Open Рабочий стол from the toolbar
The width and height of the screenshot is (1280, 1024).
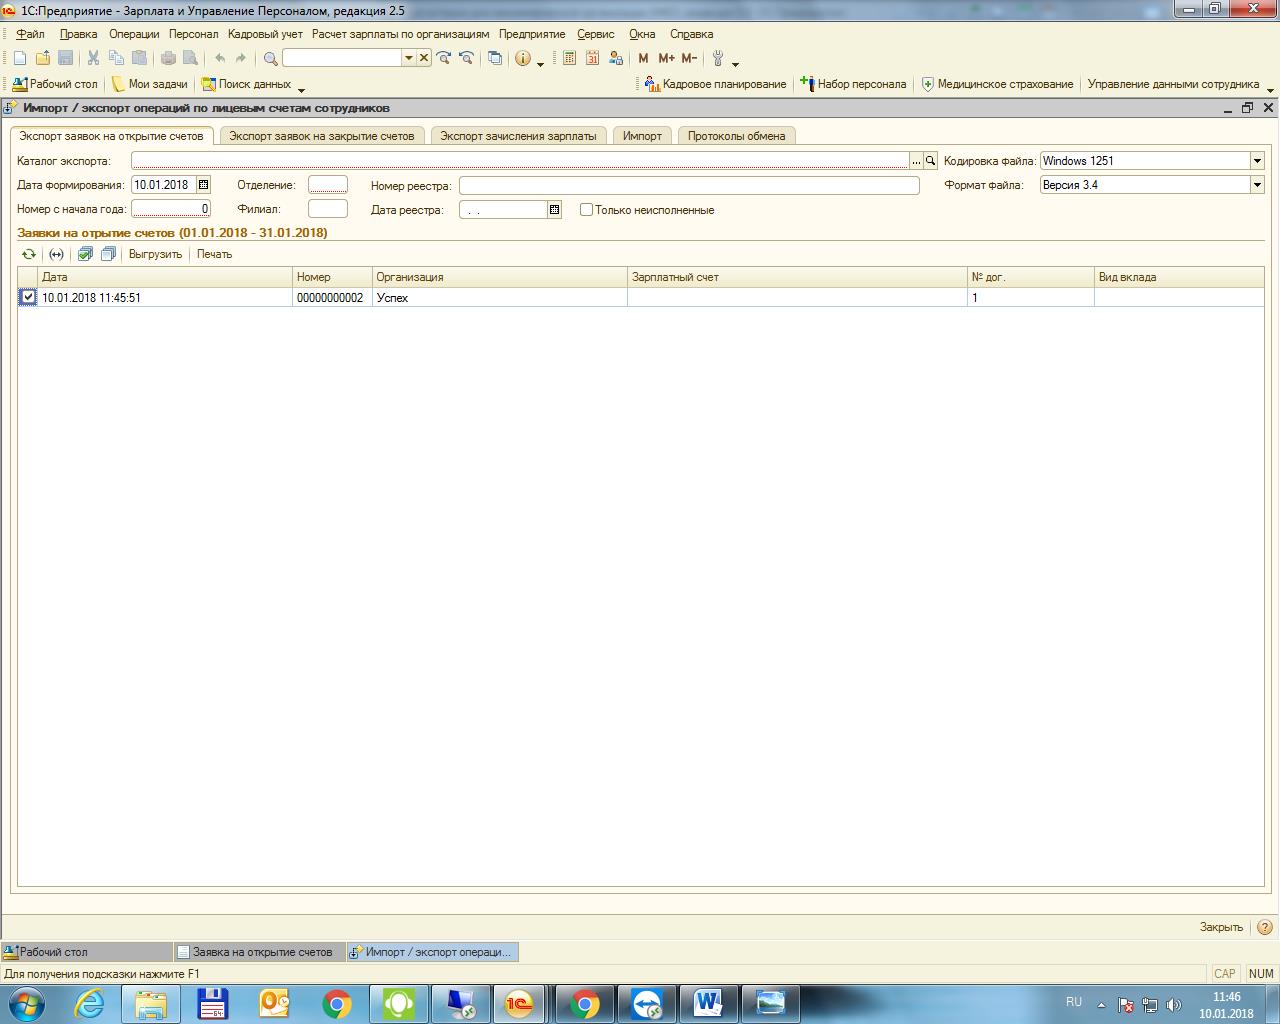(55, 84)
